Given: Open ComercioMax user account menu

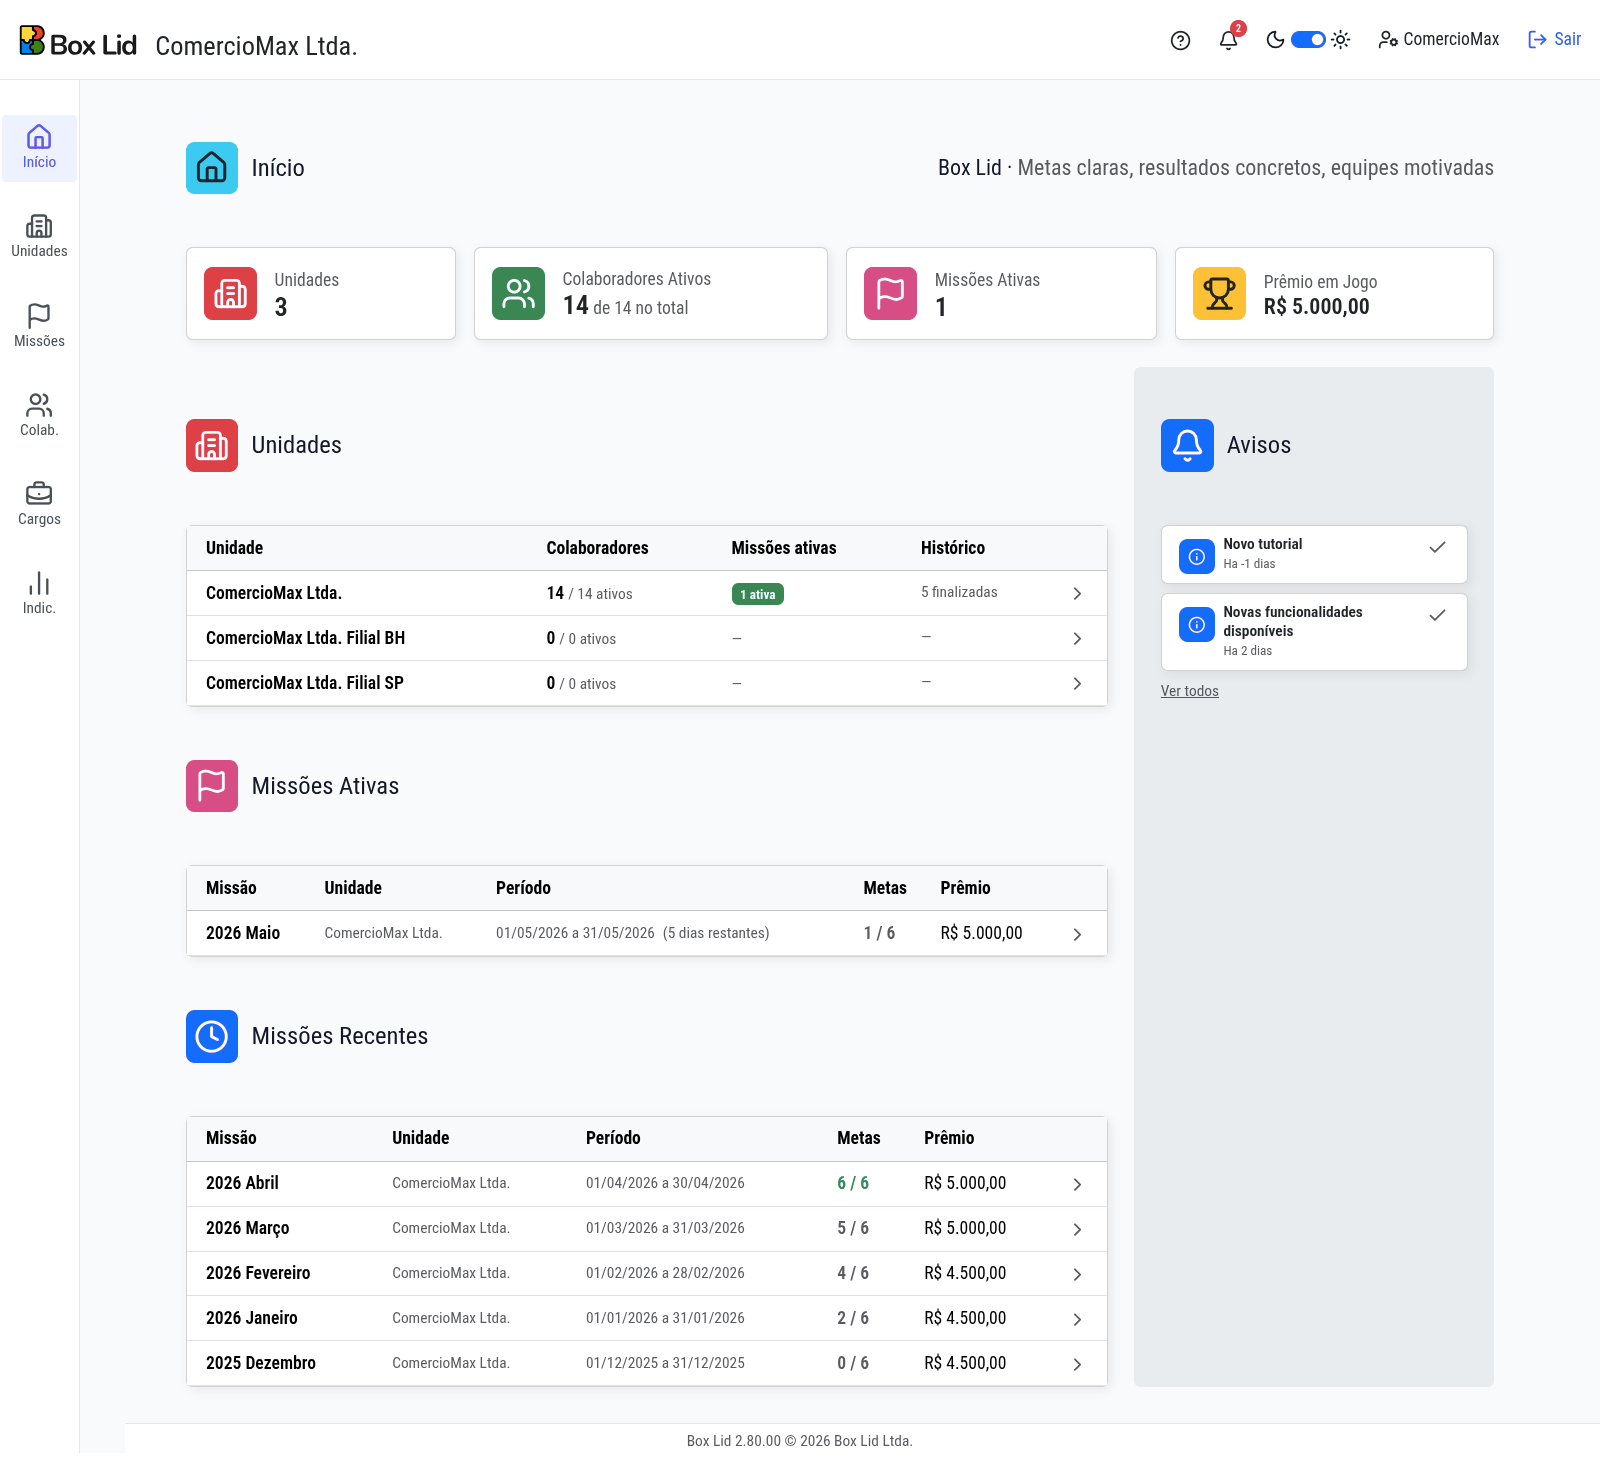Looking at the screenshot, I should pyautogui.click(x=1438, y=39).
